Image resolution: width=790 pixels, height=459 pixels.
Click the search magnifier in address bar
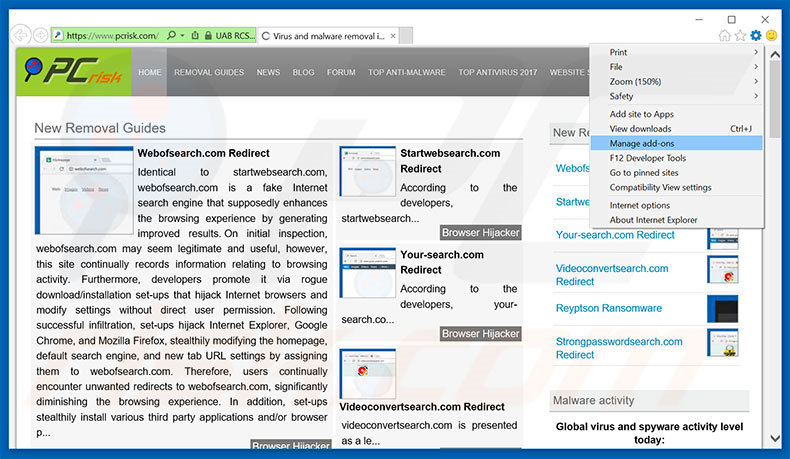171,35
